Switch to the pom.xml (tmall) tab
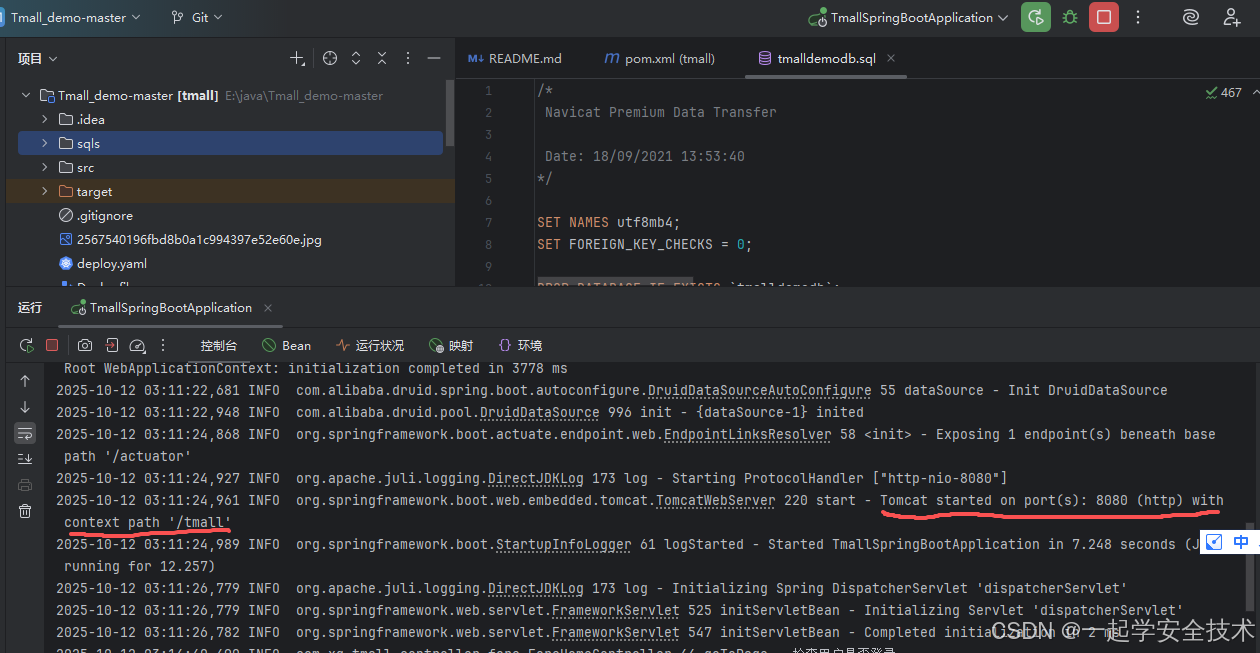The width and height of the screenshot is (1260, 653). coord(660,59)
